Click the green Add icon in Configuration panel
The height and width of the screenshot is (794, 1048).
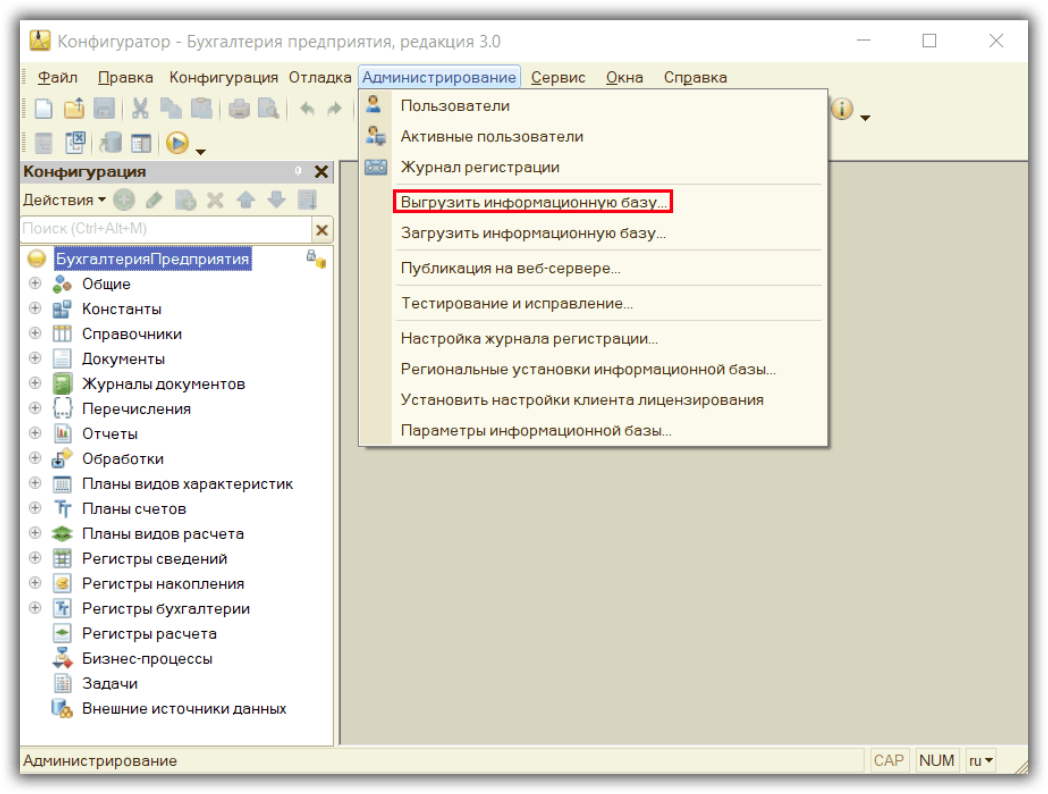[x=124, y=200]
